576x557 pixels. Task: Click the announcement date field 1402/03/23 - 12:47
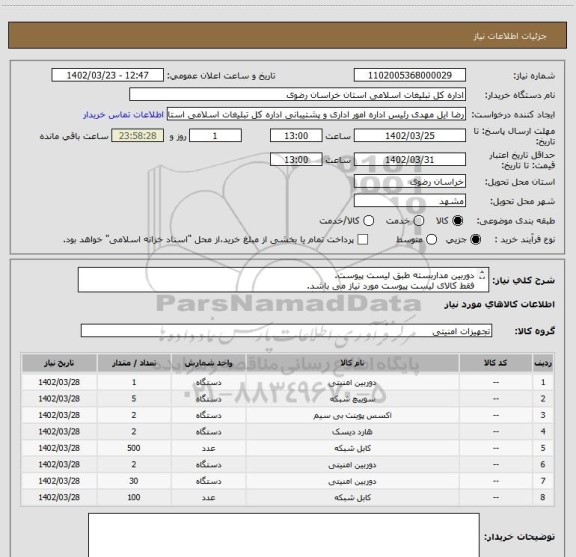pyautogui.click(x=108, y=75)
